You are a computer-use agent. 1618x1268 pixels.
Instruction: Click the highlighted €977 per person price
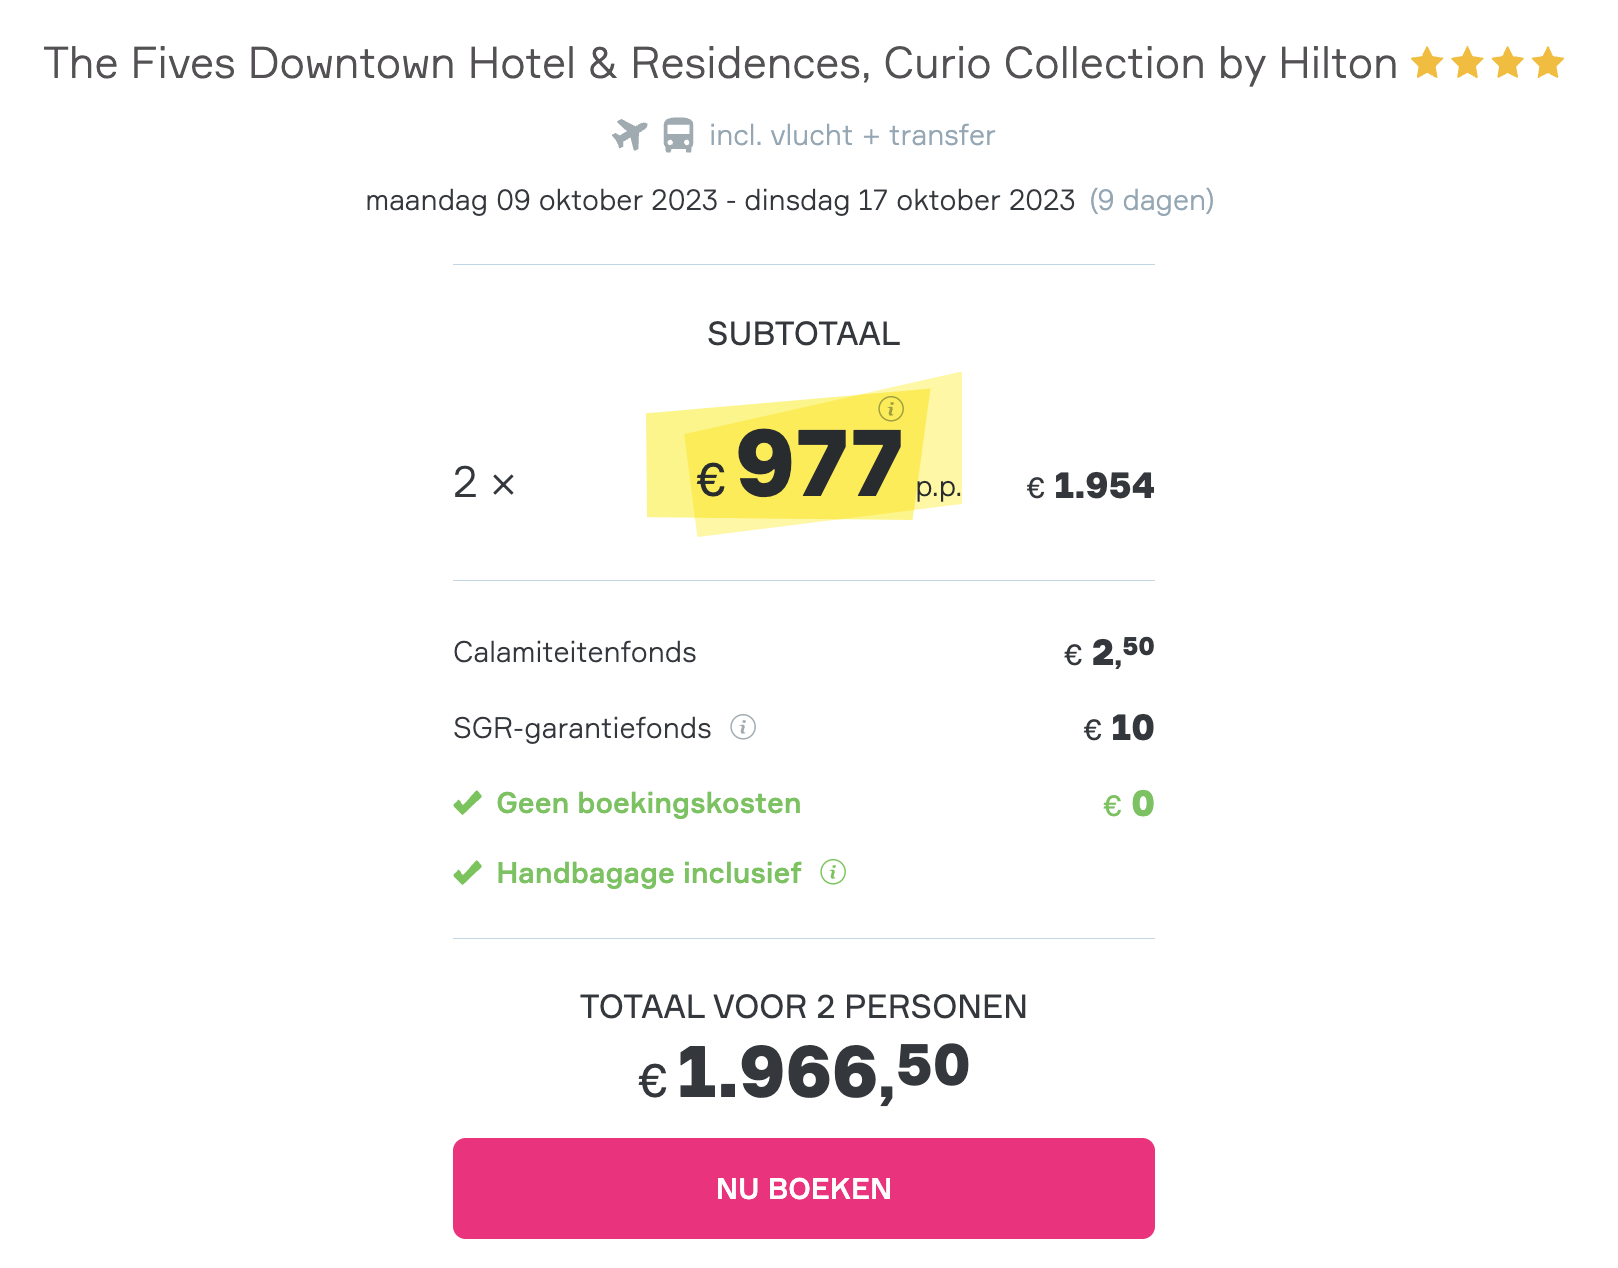pos(800,465)
